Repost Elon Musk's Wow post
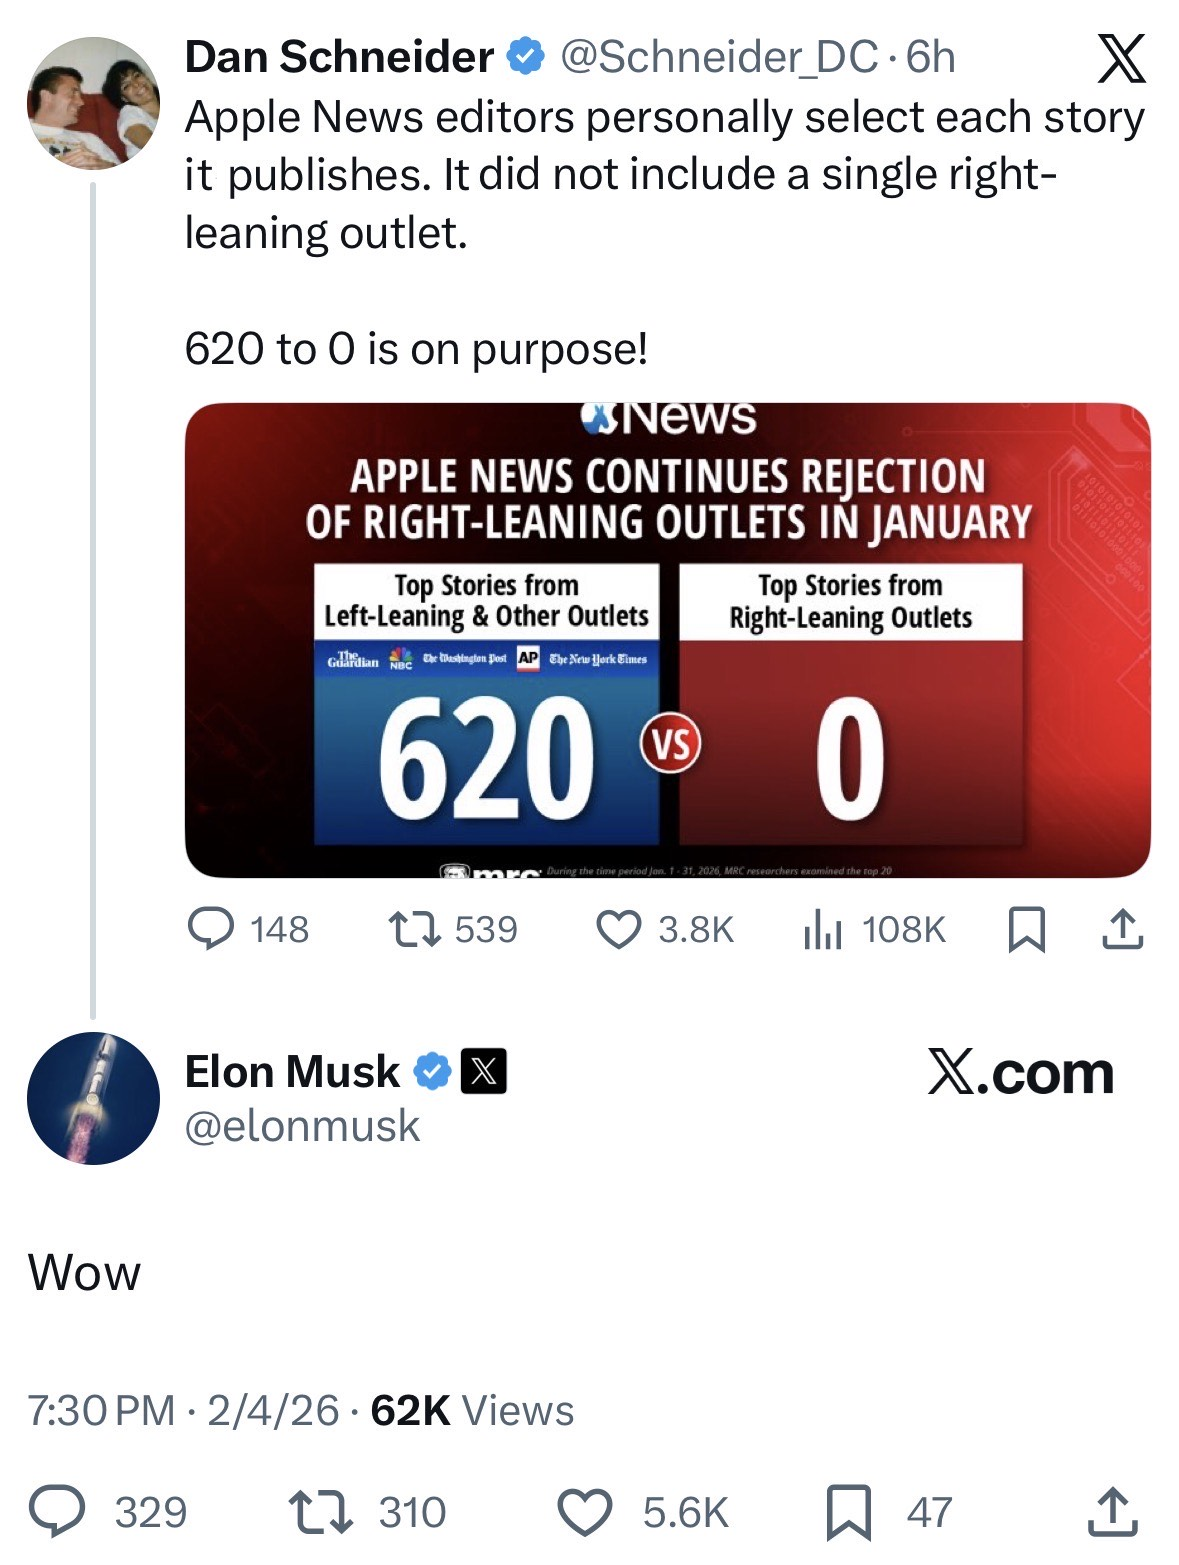Viewport: 1179px width, 1565px height. 319,1511
